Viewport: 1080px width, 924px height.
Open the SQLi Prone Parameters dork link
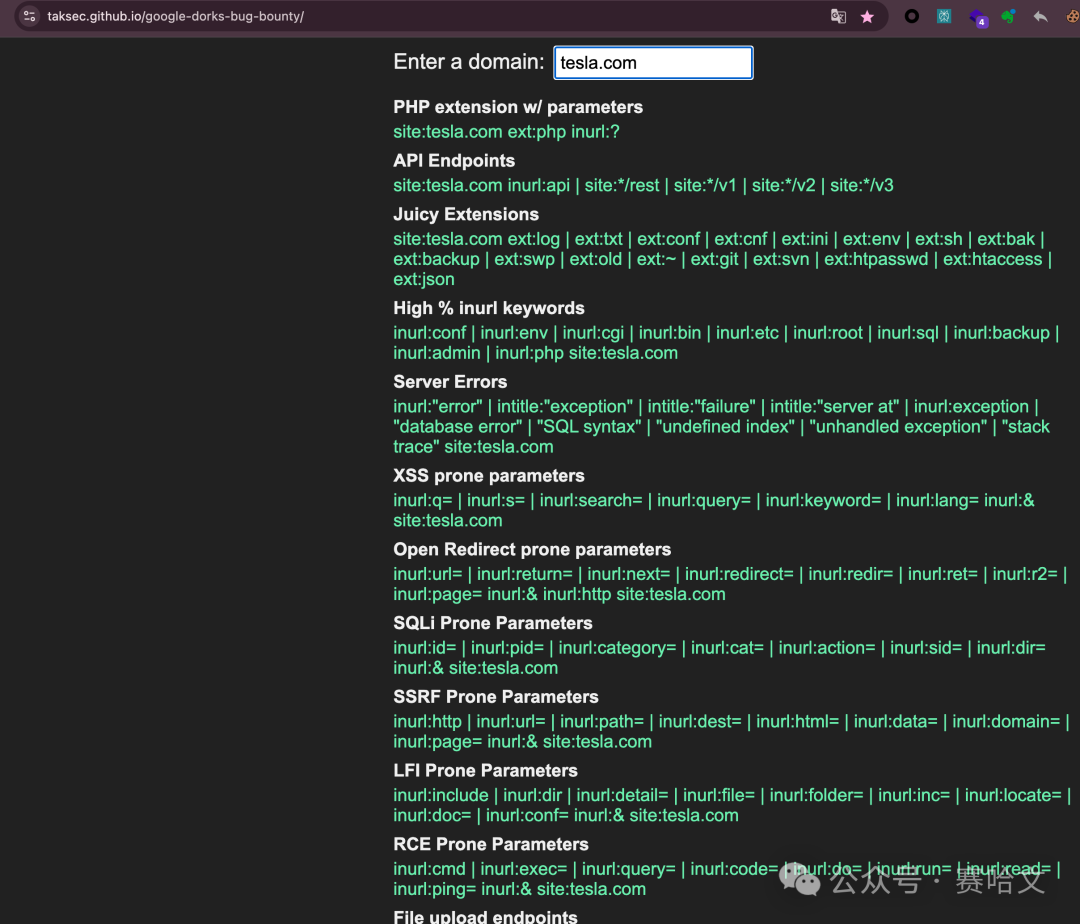coord(720,658)
